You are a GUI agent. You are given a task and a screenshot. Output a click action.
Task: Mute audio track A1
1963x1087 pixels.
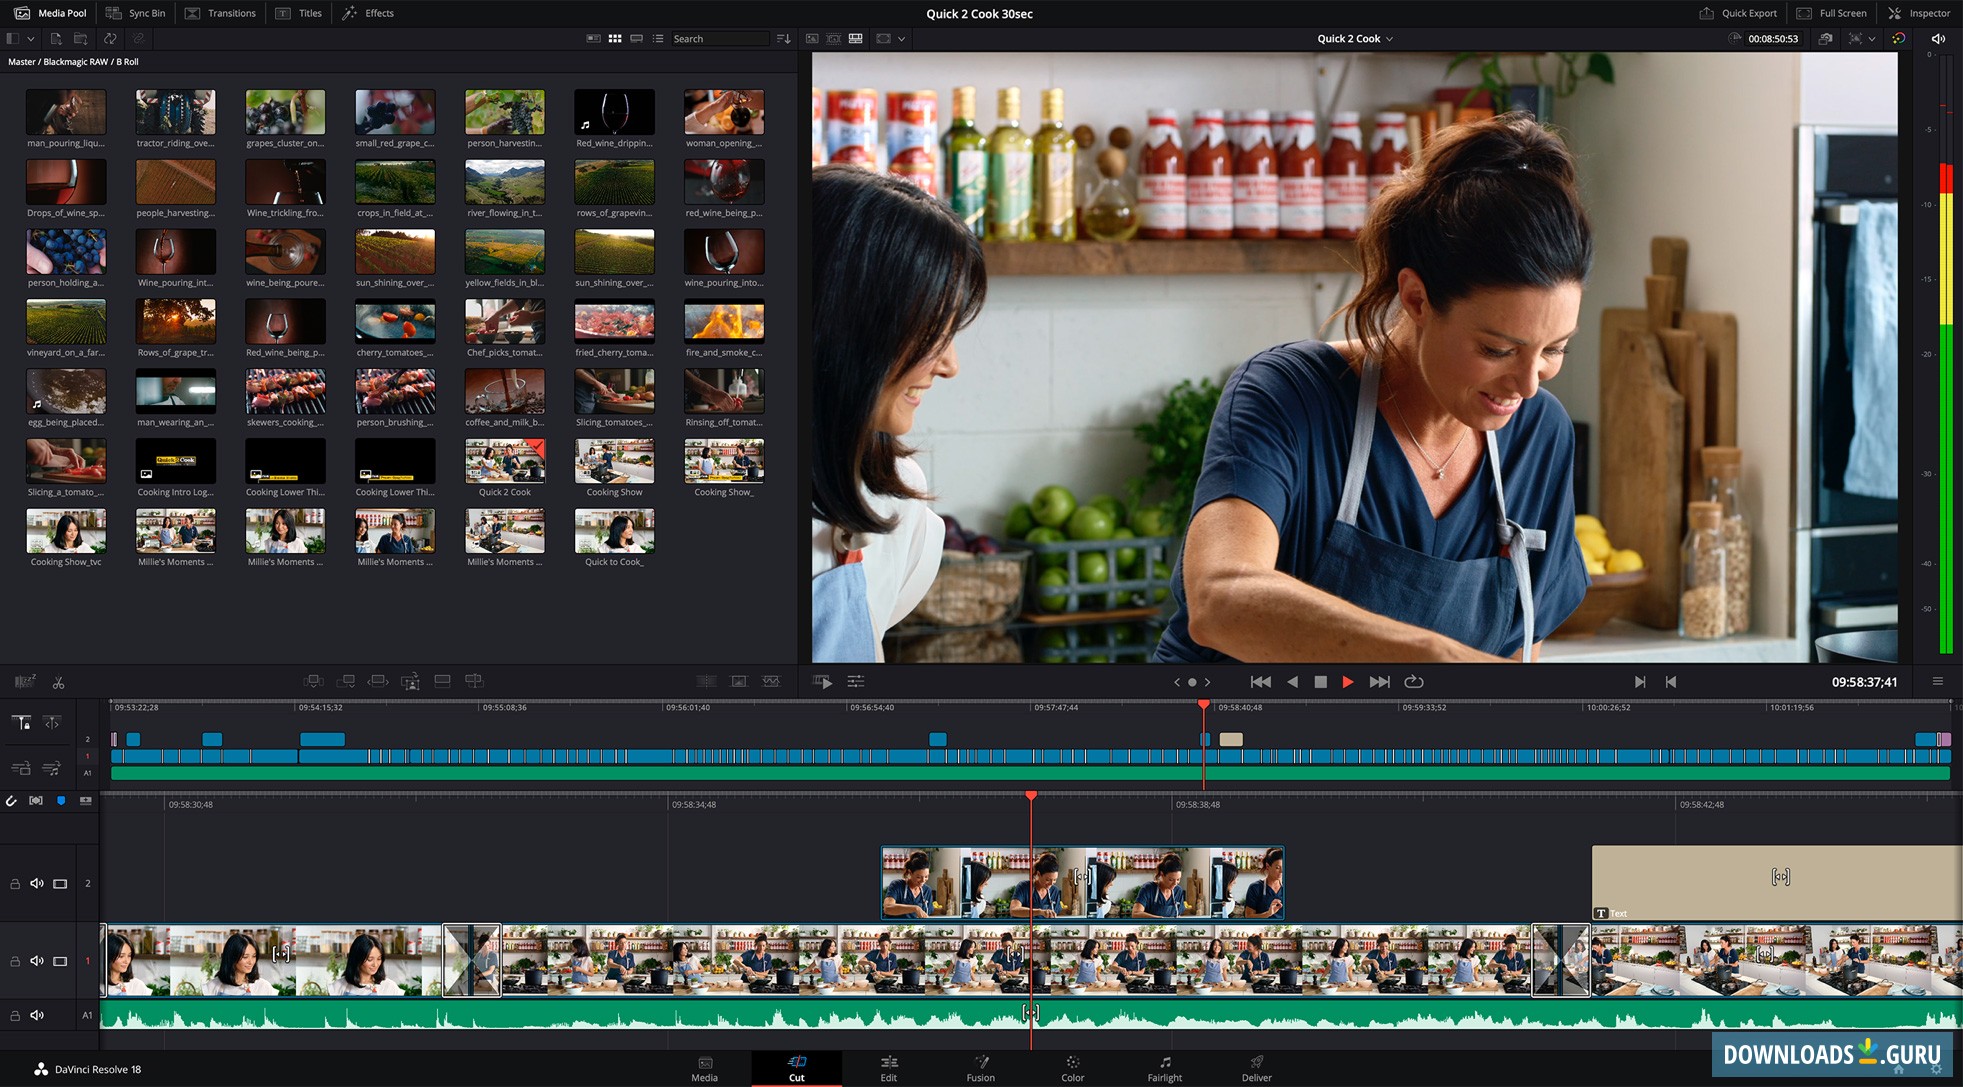coord(37,1015)
